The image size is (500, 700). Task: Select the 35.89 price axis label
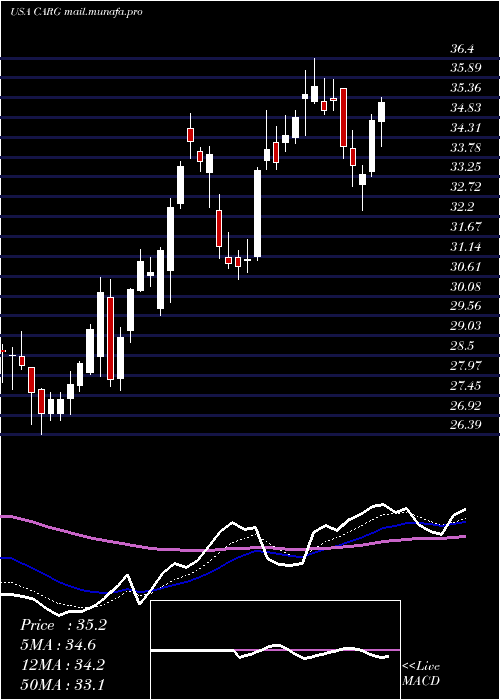(465, 68)
